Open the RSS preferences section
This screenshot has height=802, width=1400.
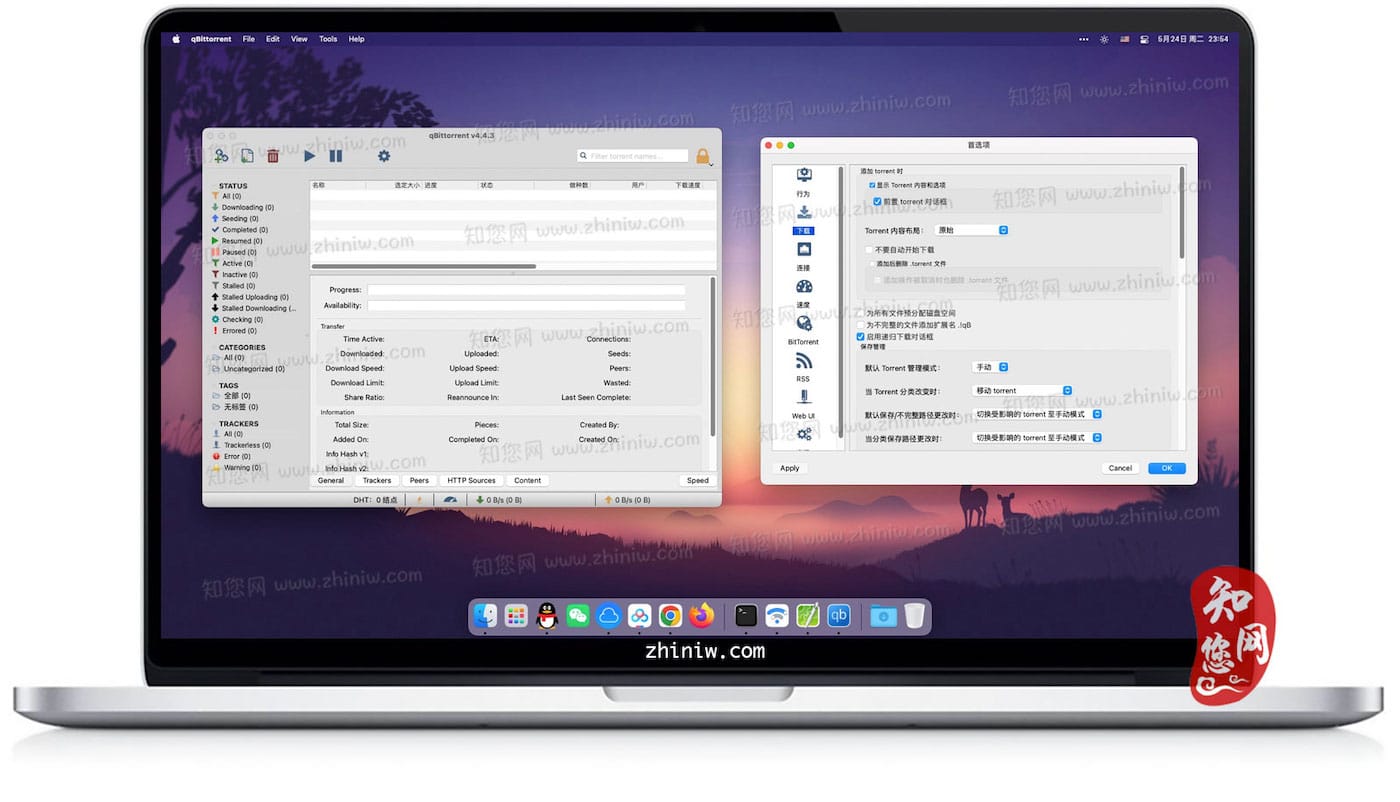803,367
